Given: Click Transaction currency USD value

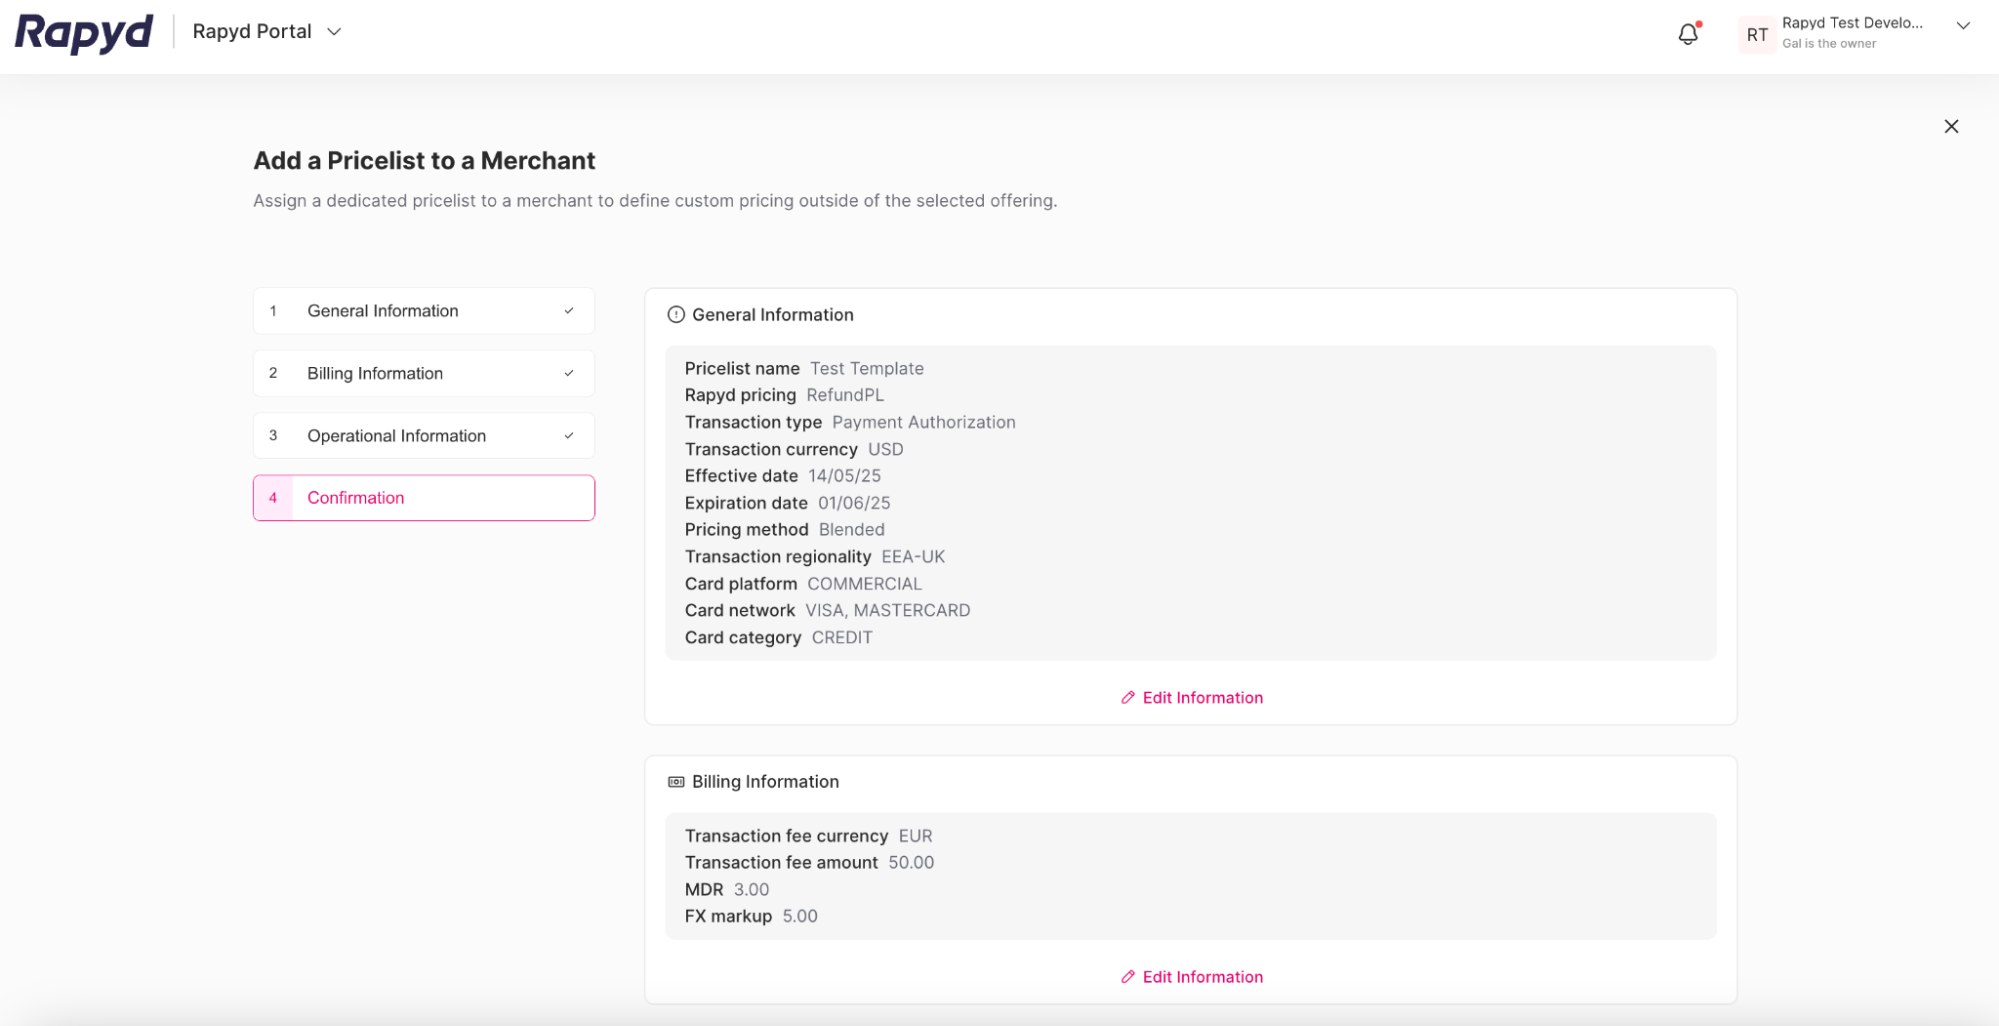Looking at the screenshot, I should point(885,450).
